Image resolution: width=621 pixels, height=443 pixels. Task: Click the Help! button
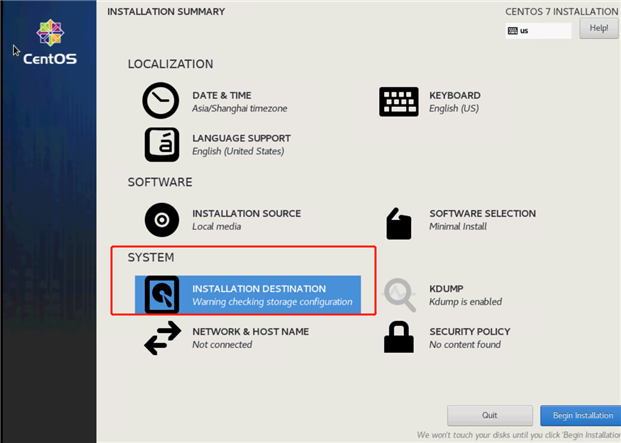coord(598,28)
